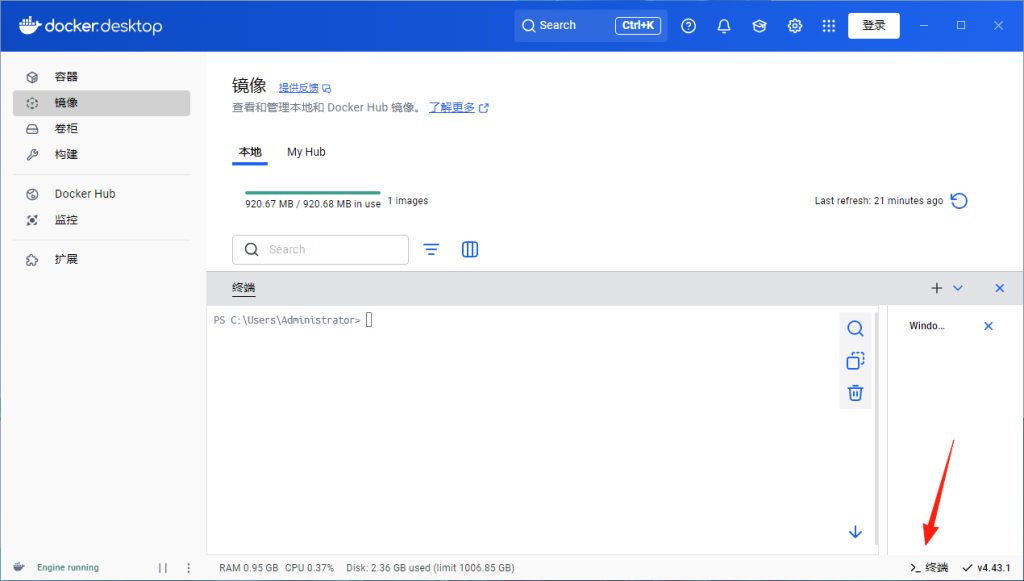Expand the engine status overflow menu
The width and height of the screenshot is (1024, 581).
pyautogui.click(x=188, y=567)
